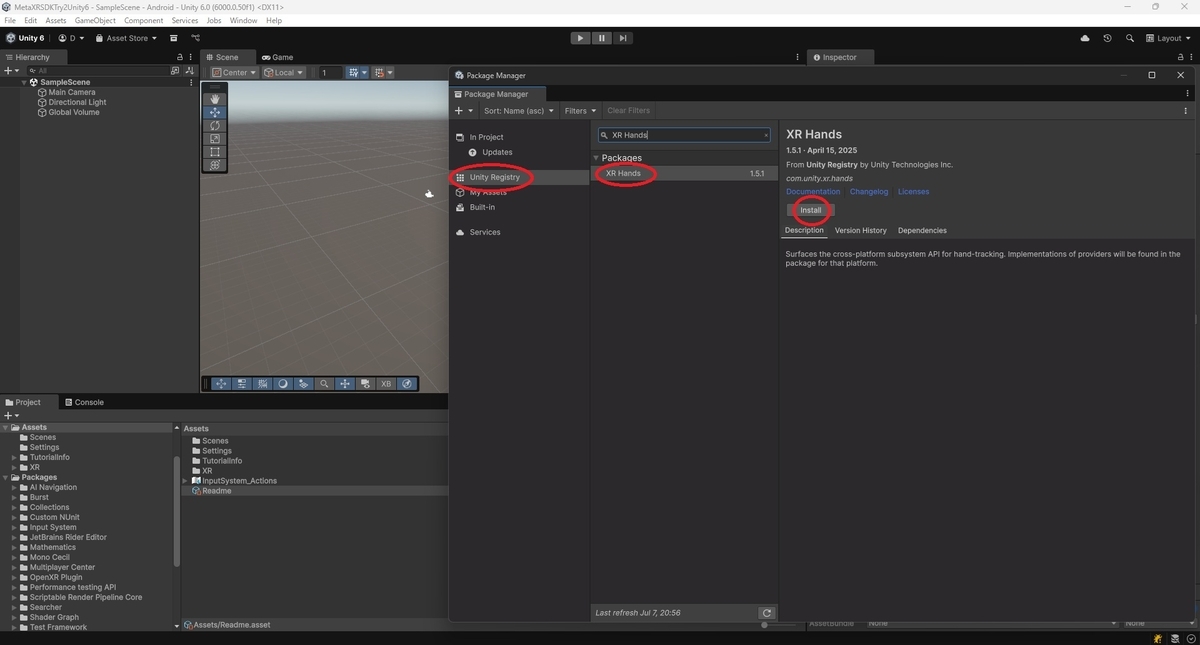This screenshot has height=645, width=1200.
Task: Click the Install button for XR Hands
Action: coord(809,210)
